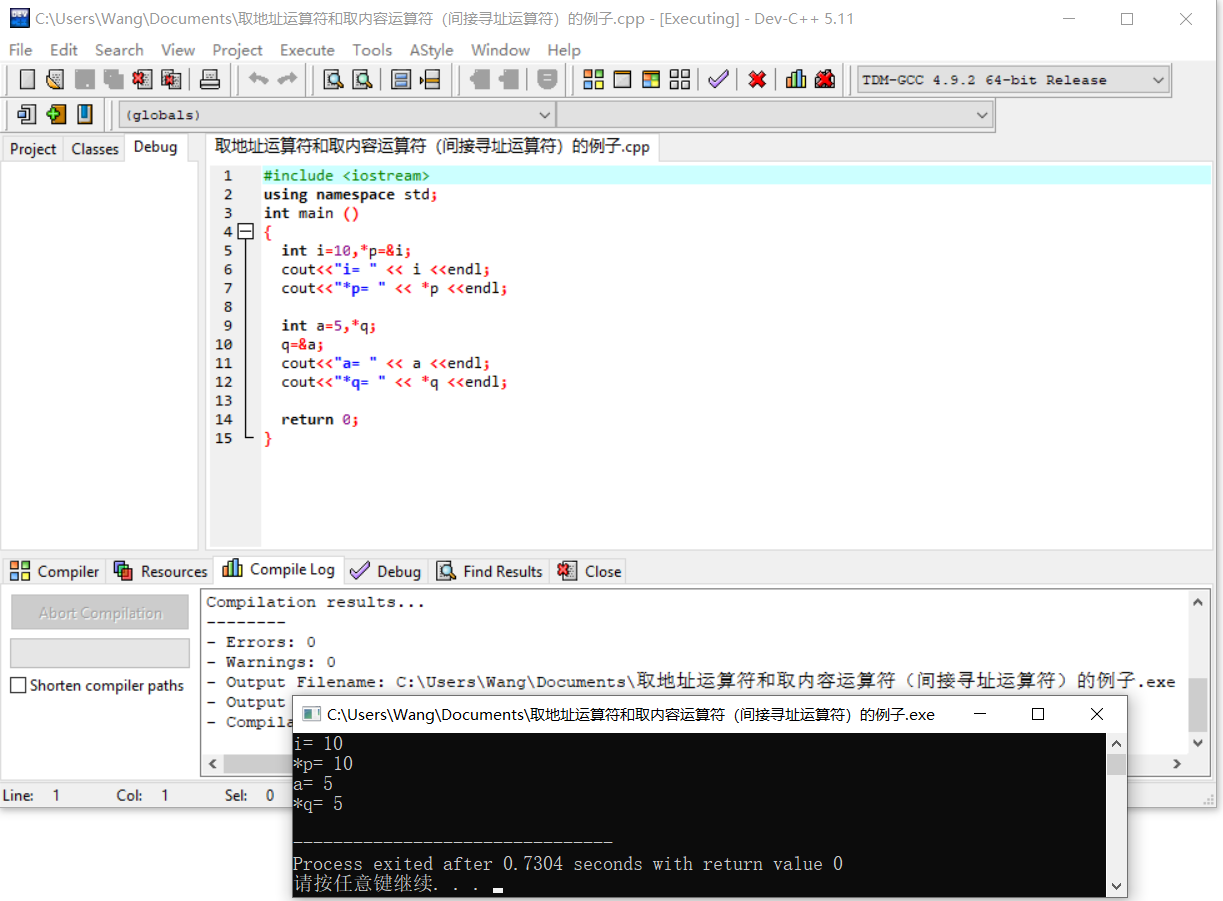Open Find using the magnifier toolbar icon
This screenshot has width=1223, height=901.
point(333,80)
